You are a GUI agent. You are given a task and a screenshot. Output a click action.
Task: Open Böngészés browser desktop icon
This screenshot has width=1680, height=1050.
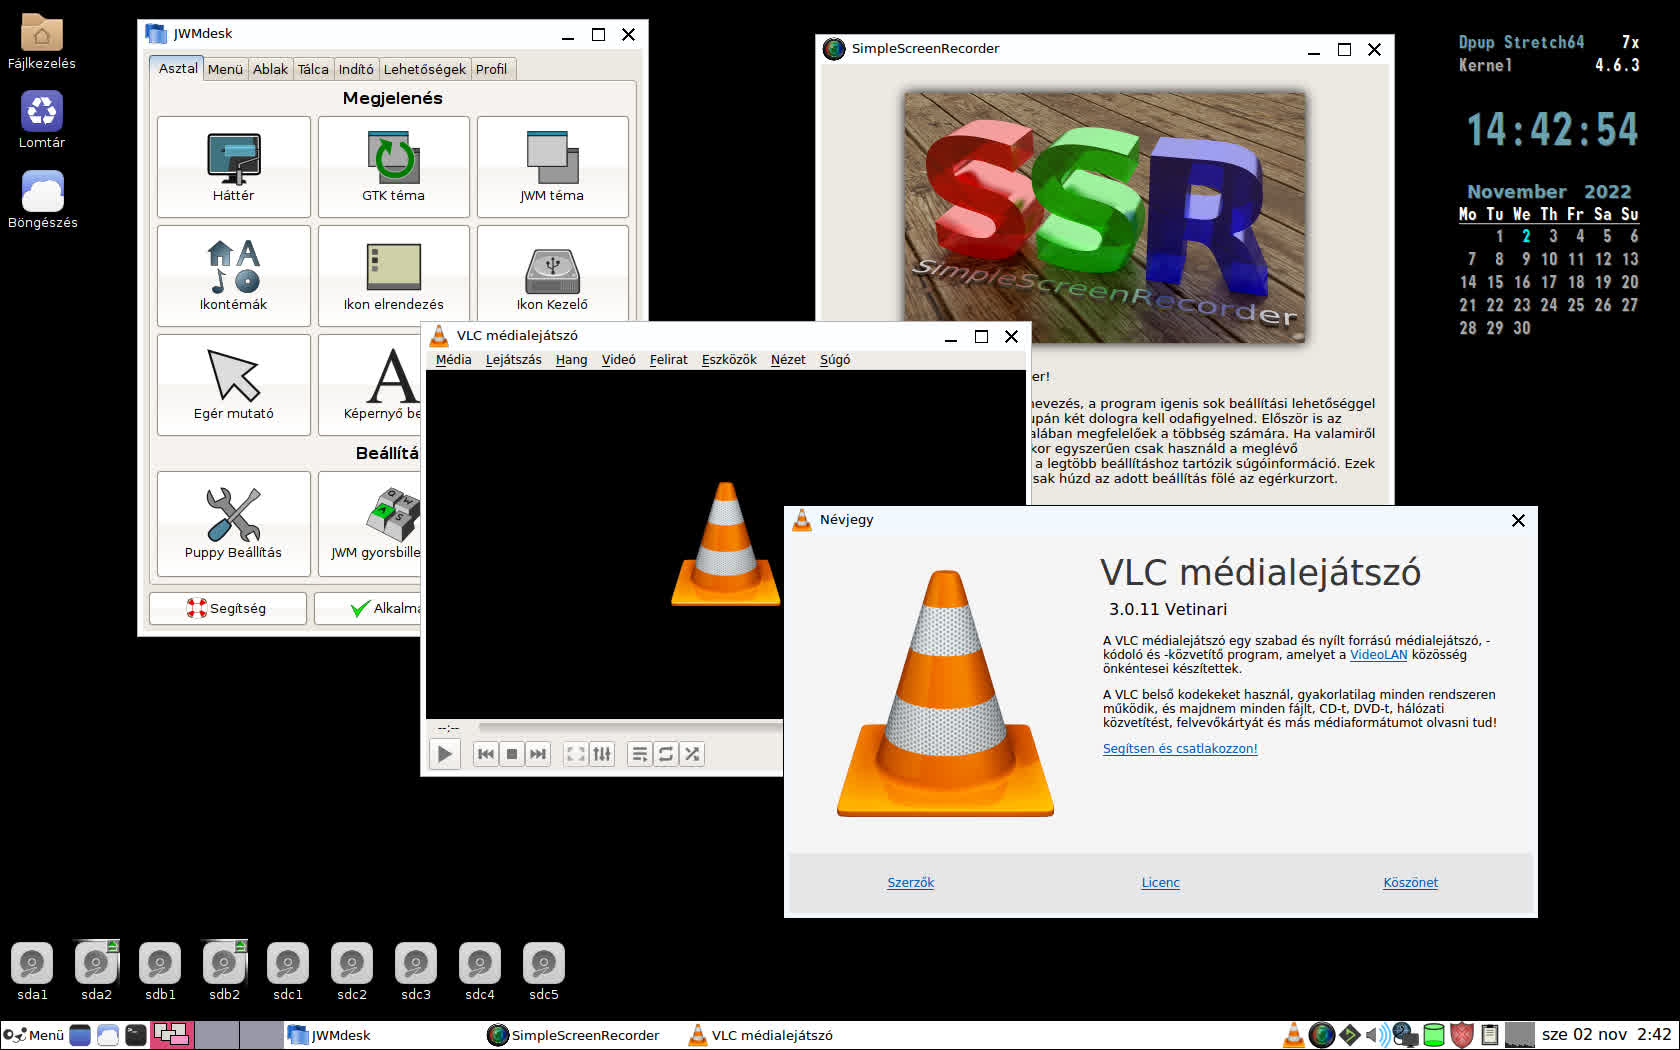42,200
